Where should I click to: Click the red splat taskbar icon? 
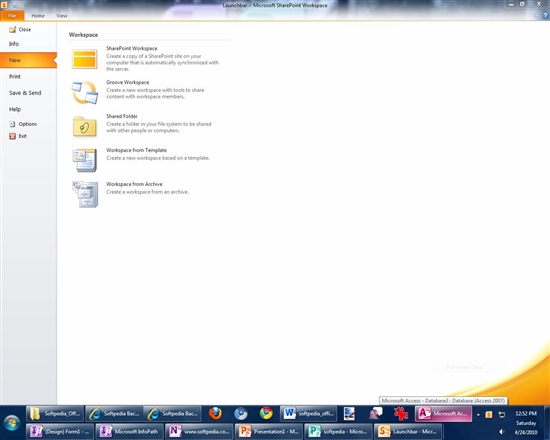coord(401,414)
